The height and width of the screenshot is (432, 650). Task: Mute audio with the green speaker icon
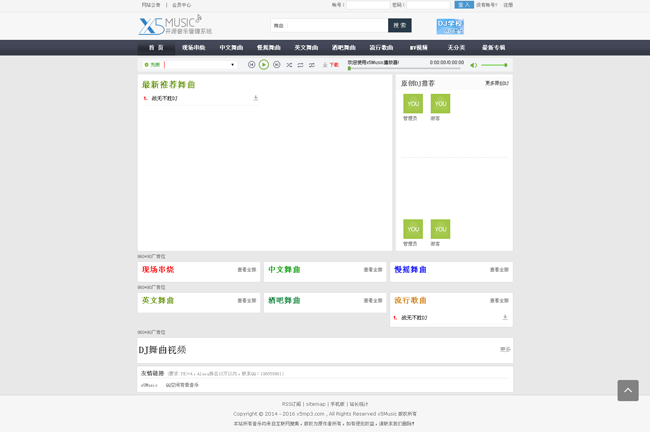473,65
